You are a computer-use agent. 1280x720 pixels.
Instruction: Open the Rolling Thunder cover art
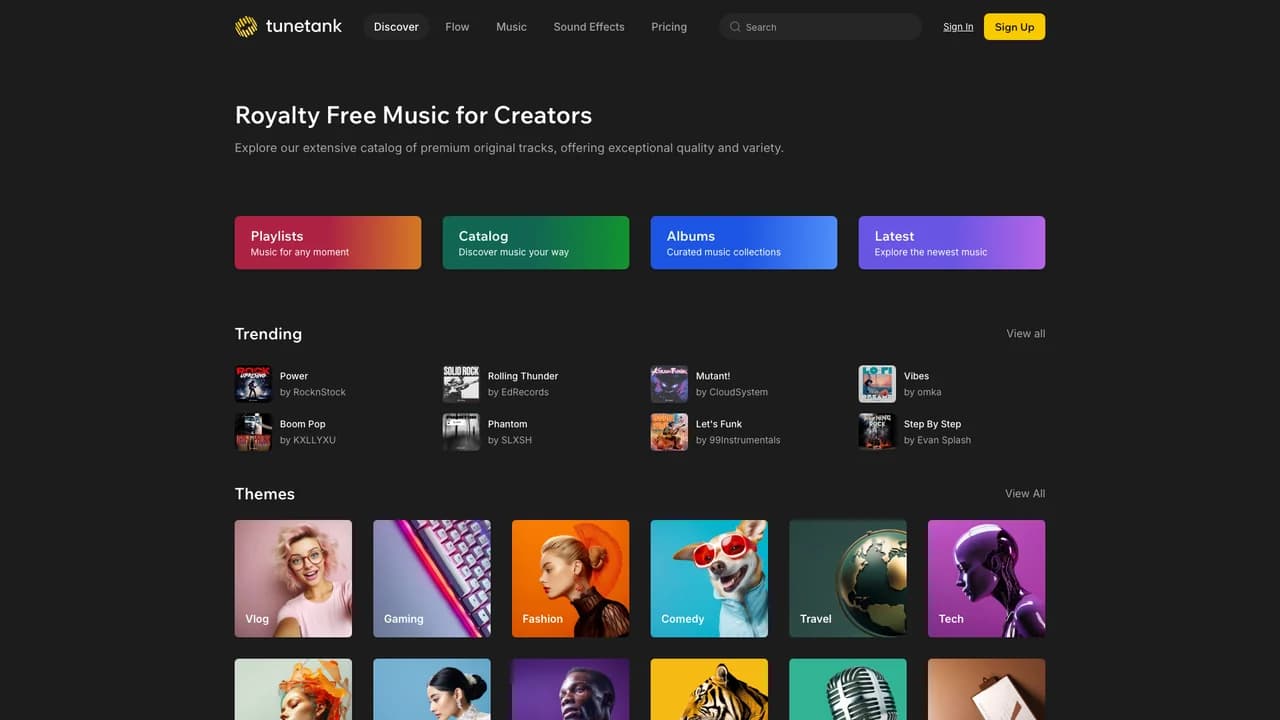point(461,384)
